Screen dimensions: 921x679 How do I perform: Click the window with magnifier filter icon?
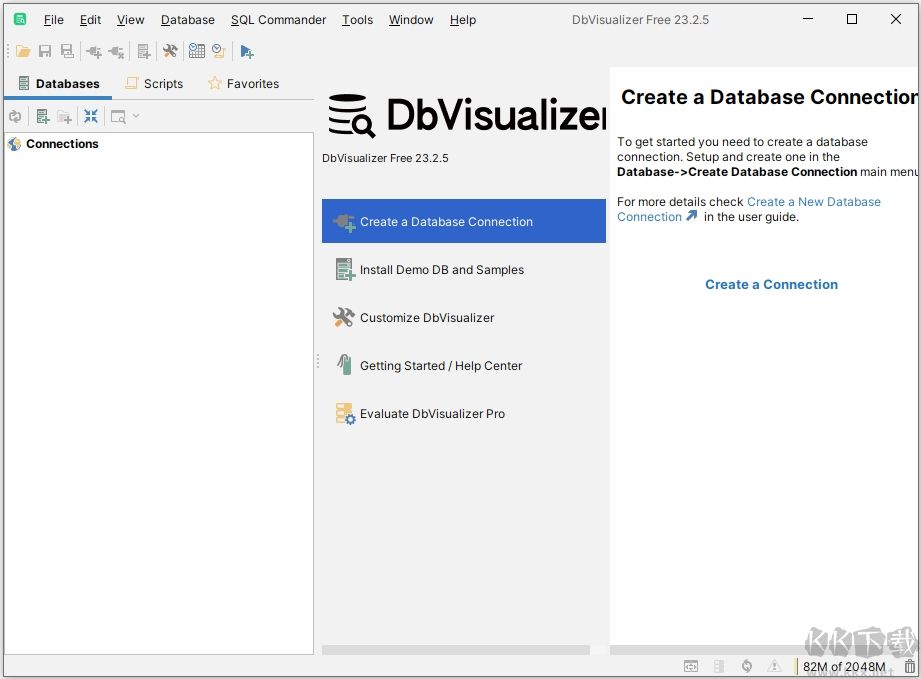(118, 116)
